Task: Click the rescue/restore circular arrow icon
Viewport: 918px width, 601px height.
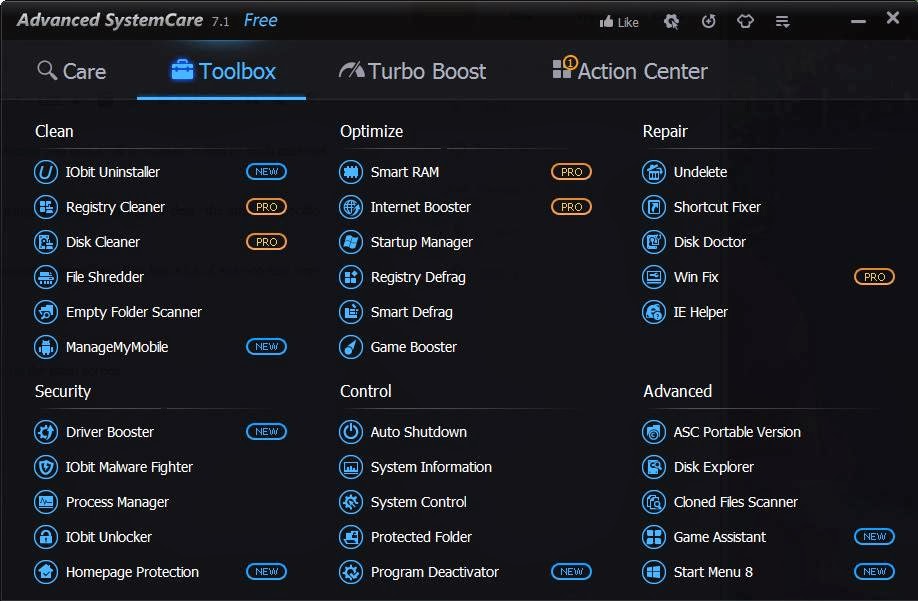Action: point(708,21)
